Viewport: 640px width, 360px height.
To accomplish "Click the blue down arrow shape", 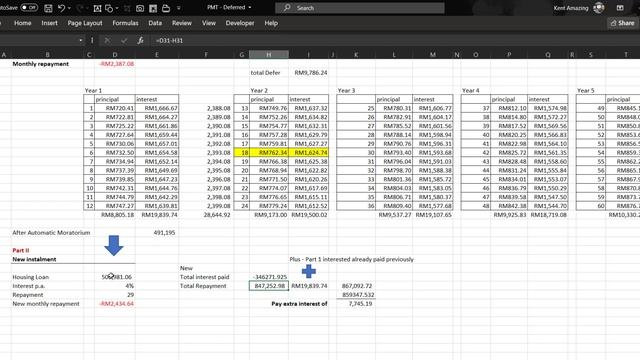I will [114, 245].
